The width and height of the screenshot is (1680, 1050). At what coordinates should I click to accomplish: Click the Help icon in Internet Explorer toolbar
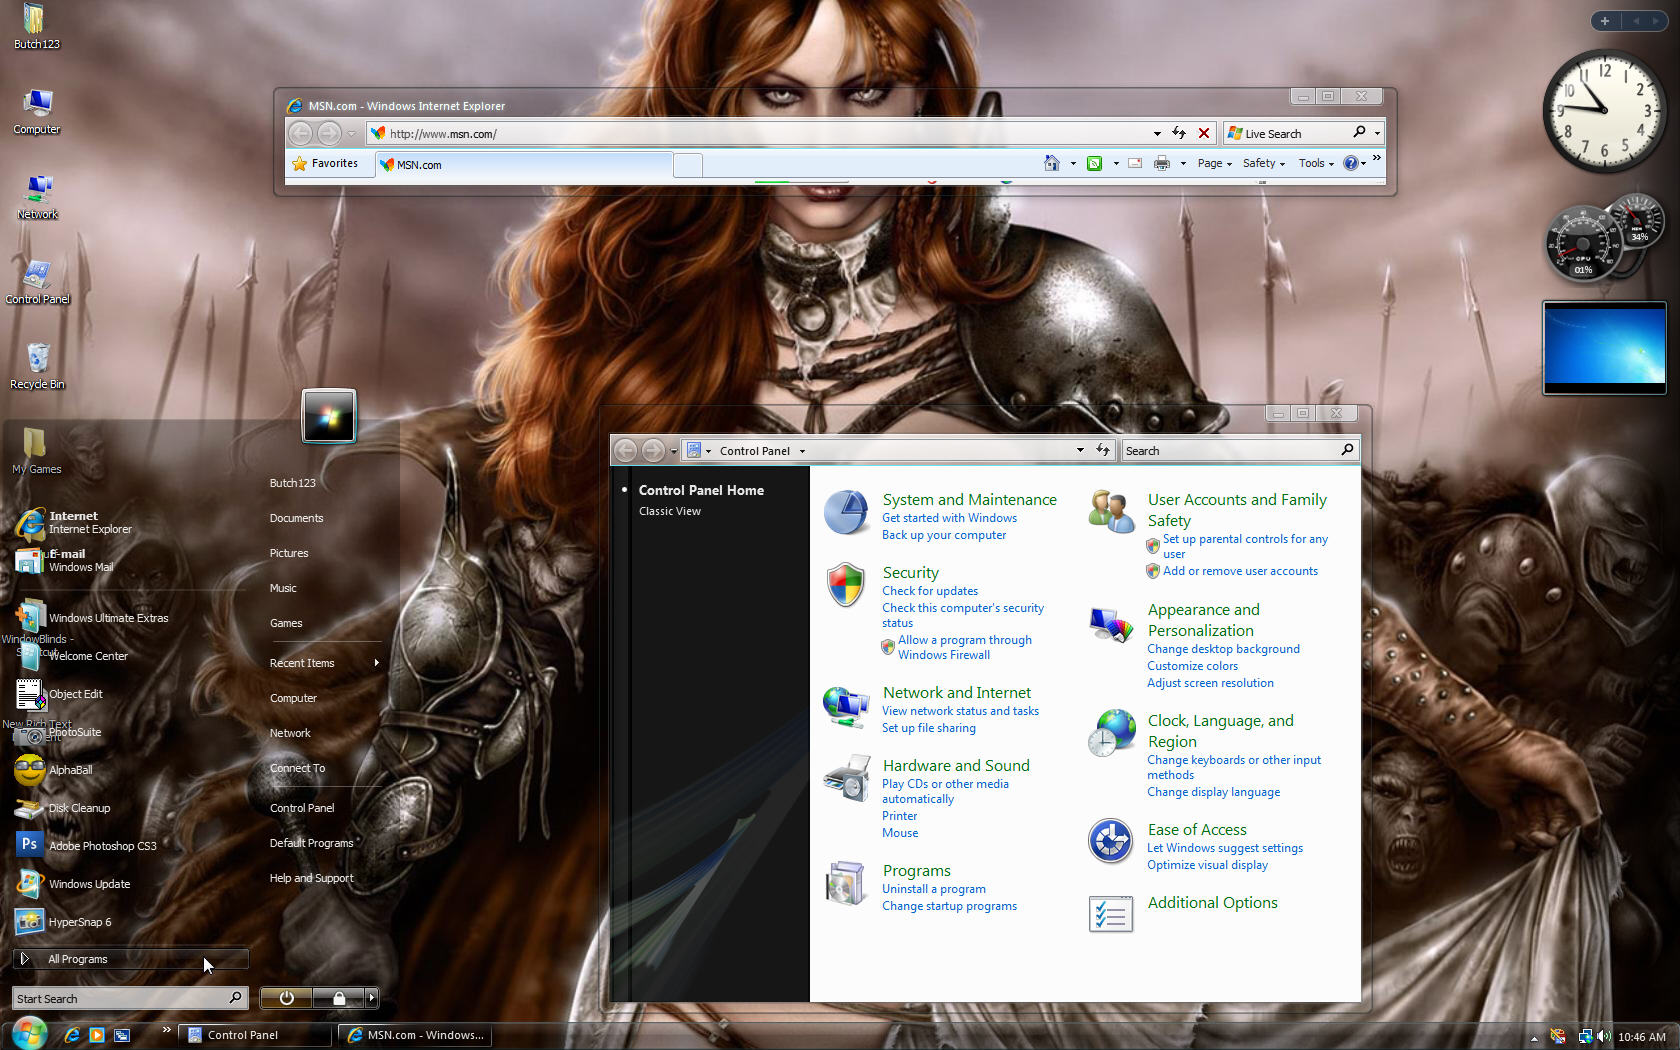1351,163
